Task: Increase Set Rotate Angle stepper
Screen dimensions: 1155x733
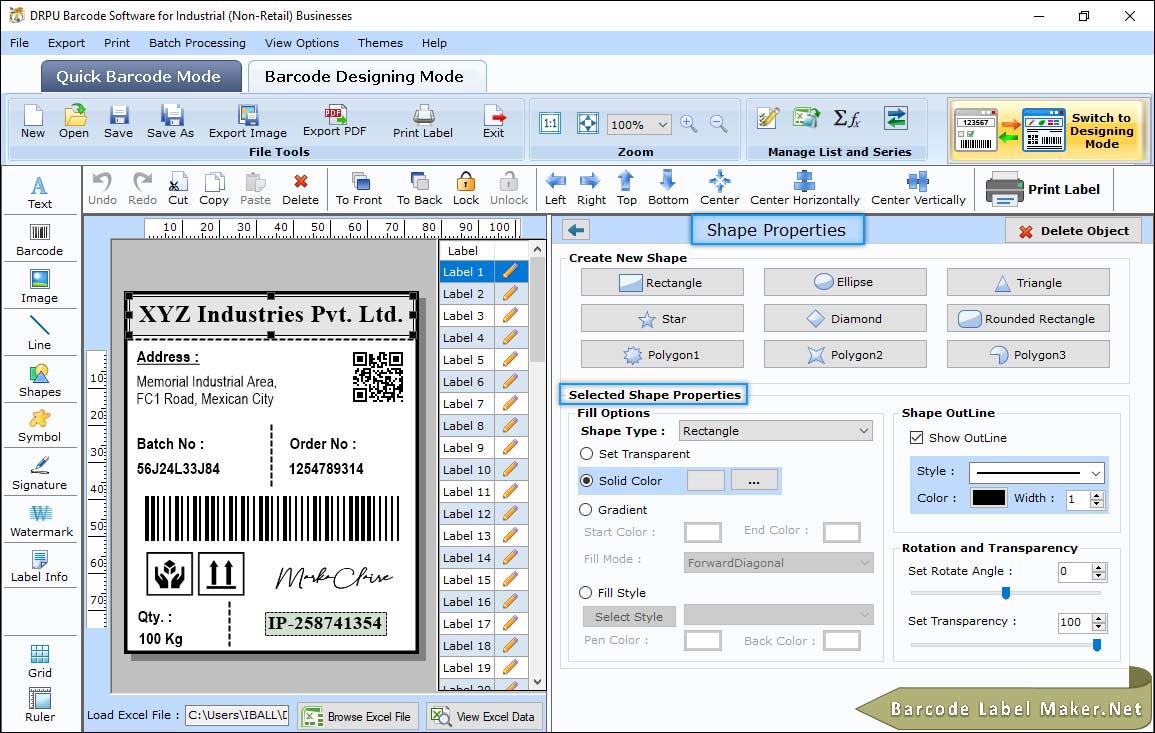Action: coord(1099,567)
